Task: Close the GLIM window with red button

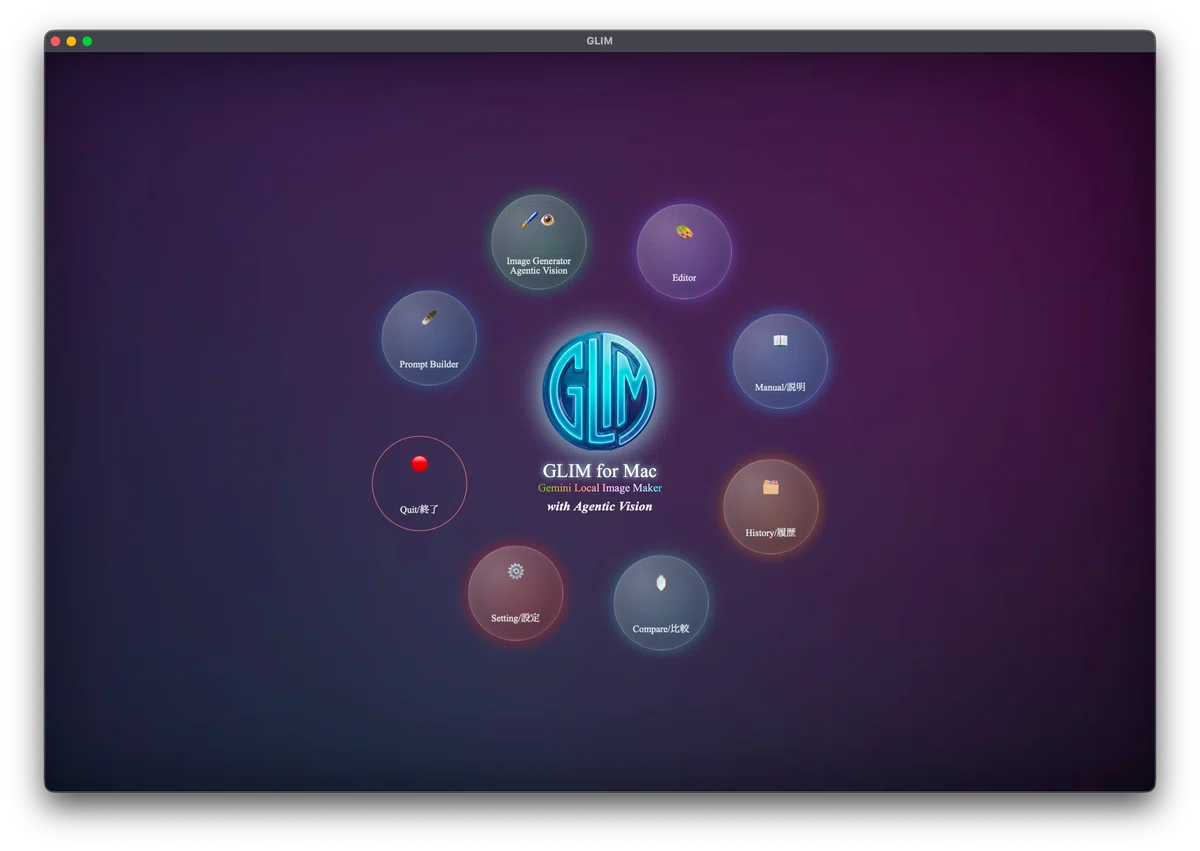Action: point(56,41)
